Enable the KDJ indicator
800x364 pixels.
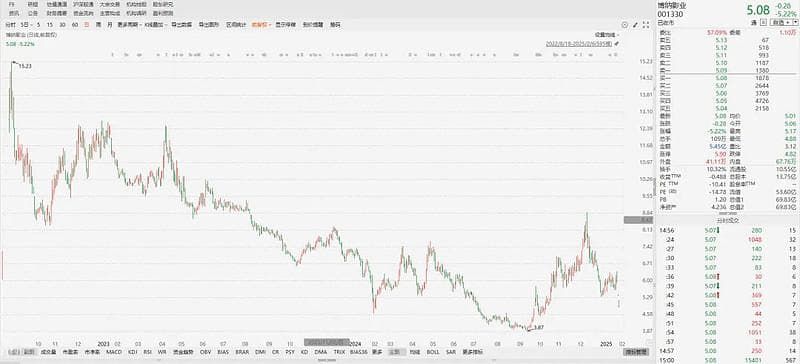[x=133, y=352]
